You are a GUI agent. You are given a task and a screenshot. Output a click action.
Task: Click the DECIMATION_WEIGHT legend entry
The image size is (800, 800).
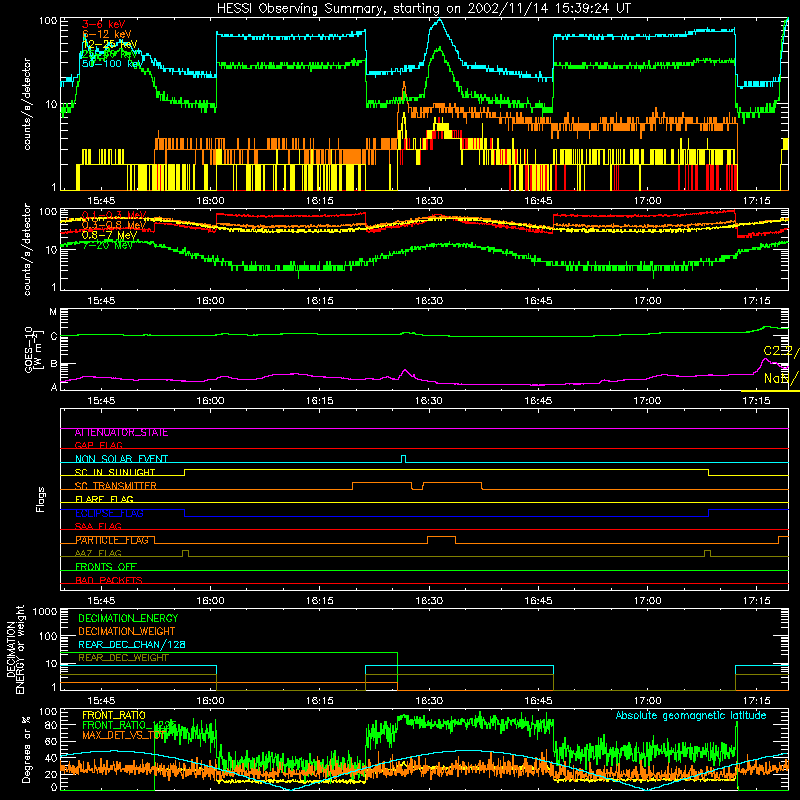127,632
